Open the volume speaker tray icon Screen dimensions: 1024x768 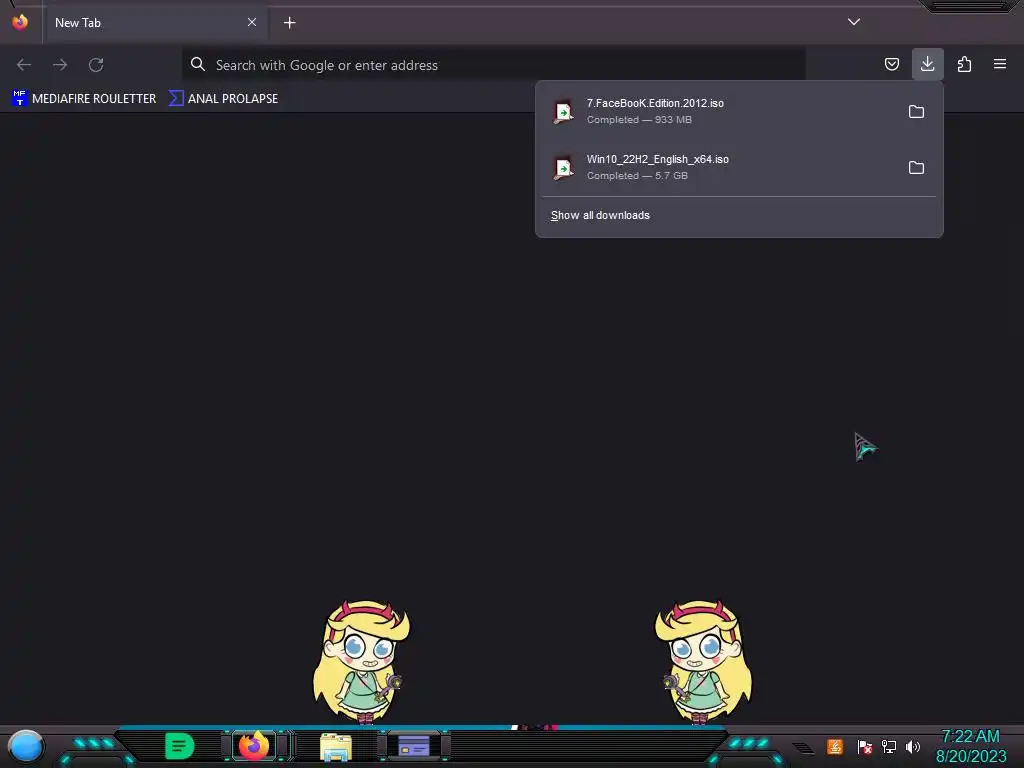(913, 746)
